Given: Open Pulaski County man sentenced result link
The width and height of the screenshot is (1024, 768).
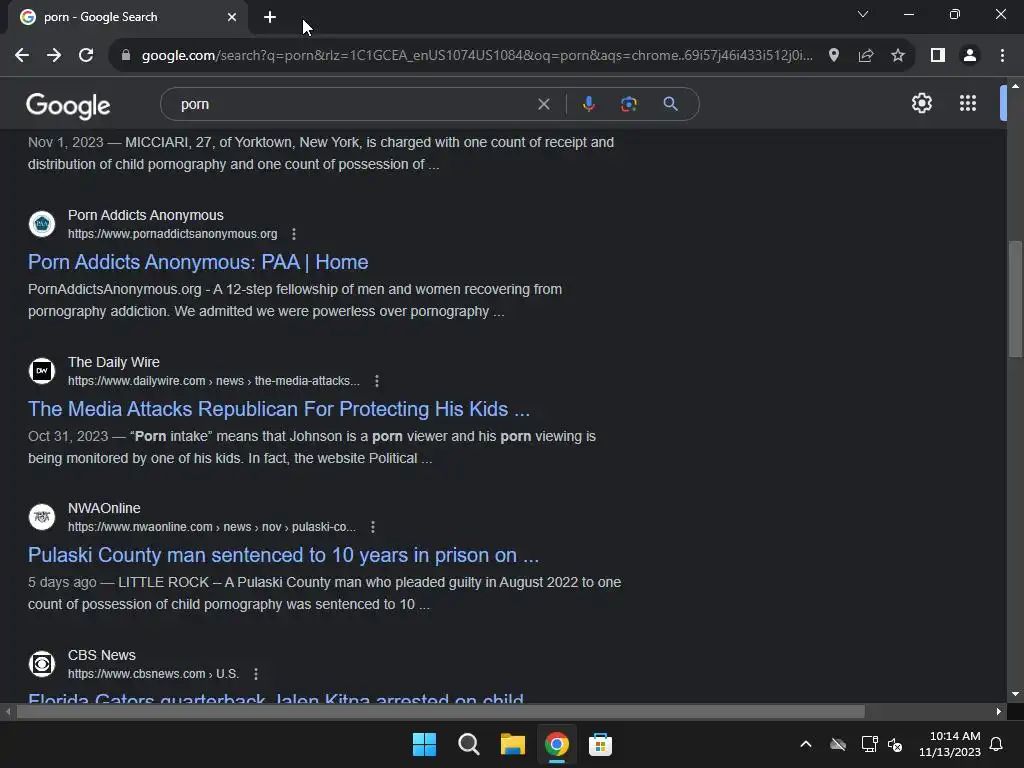Looking at the screenshot, I should pos(283,555).
